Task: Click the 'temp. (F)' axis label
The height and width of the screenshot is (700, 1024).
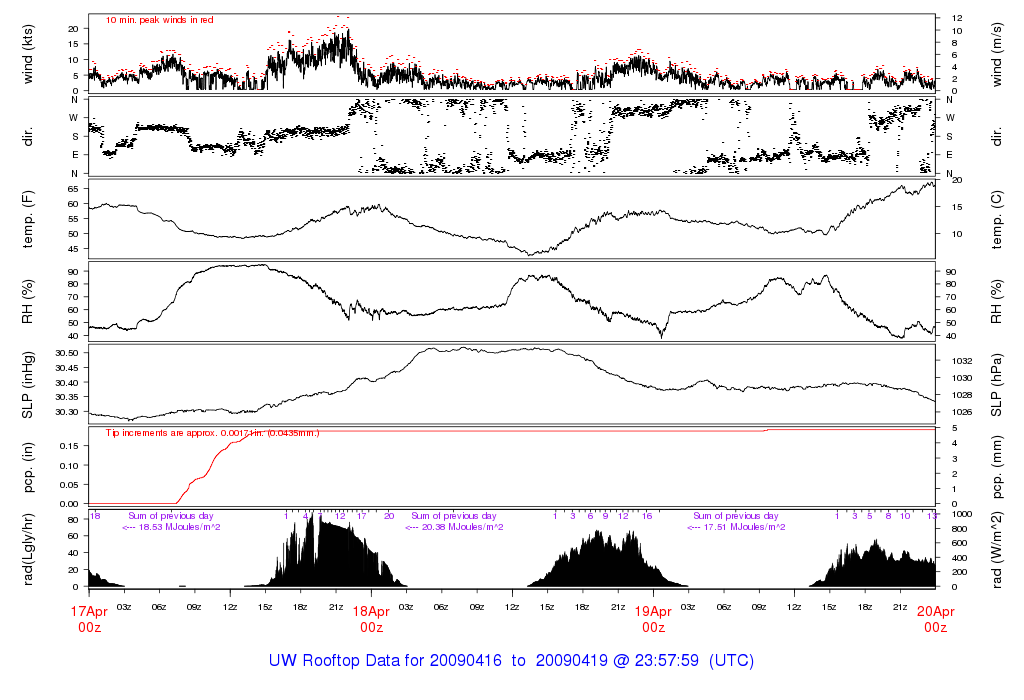Action: click(27, 219)
